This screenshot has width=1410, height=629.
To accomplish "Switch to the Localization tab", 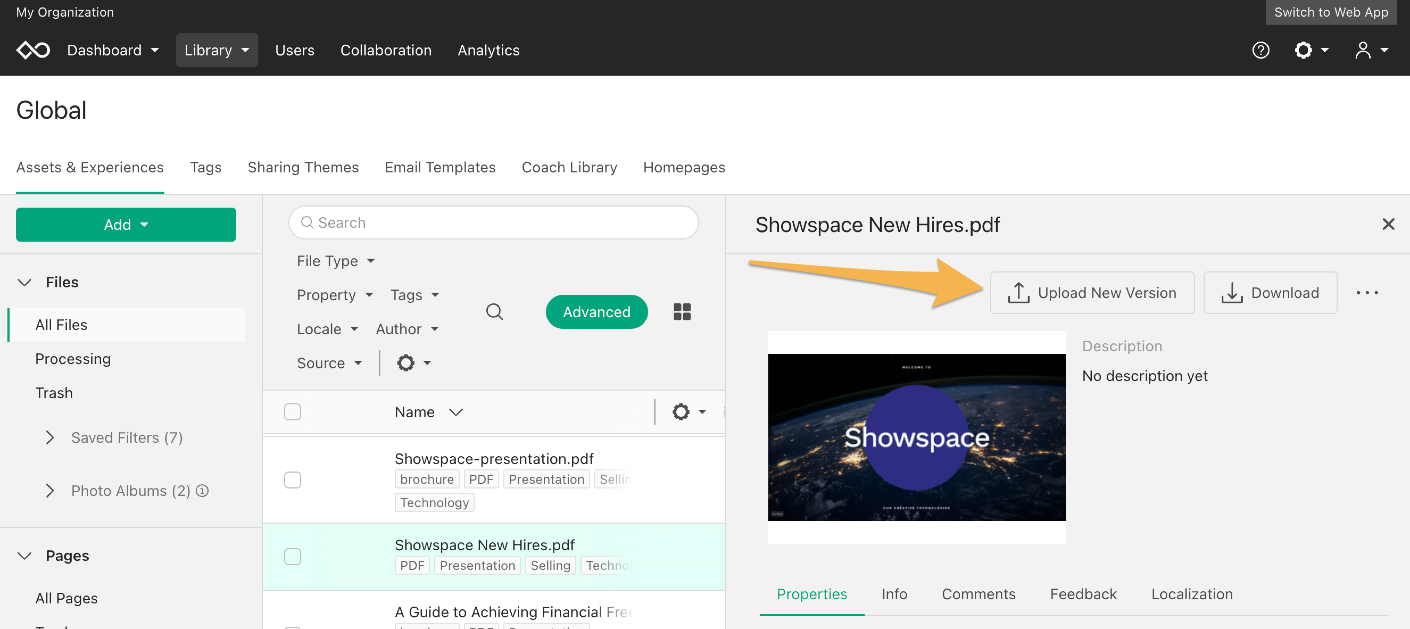I will click(x=1192, y=594).
